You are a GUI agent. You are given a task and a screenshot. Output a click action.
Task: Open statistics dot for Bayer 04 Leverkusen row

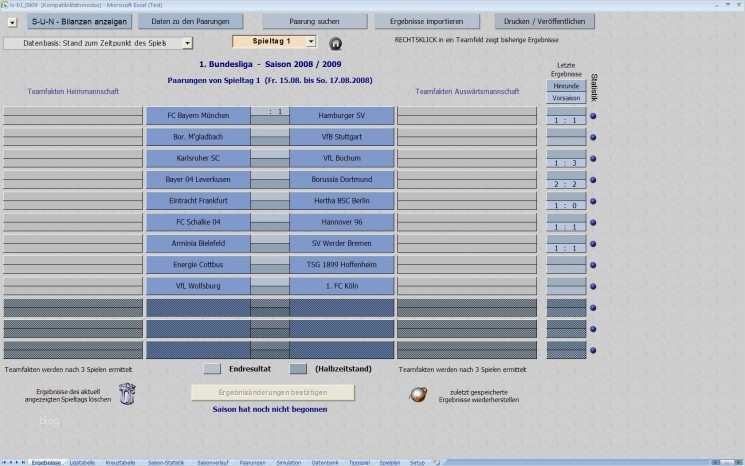coord(593,180)
